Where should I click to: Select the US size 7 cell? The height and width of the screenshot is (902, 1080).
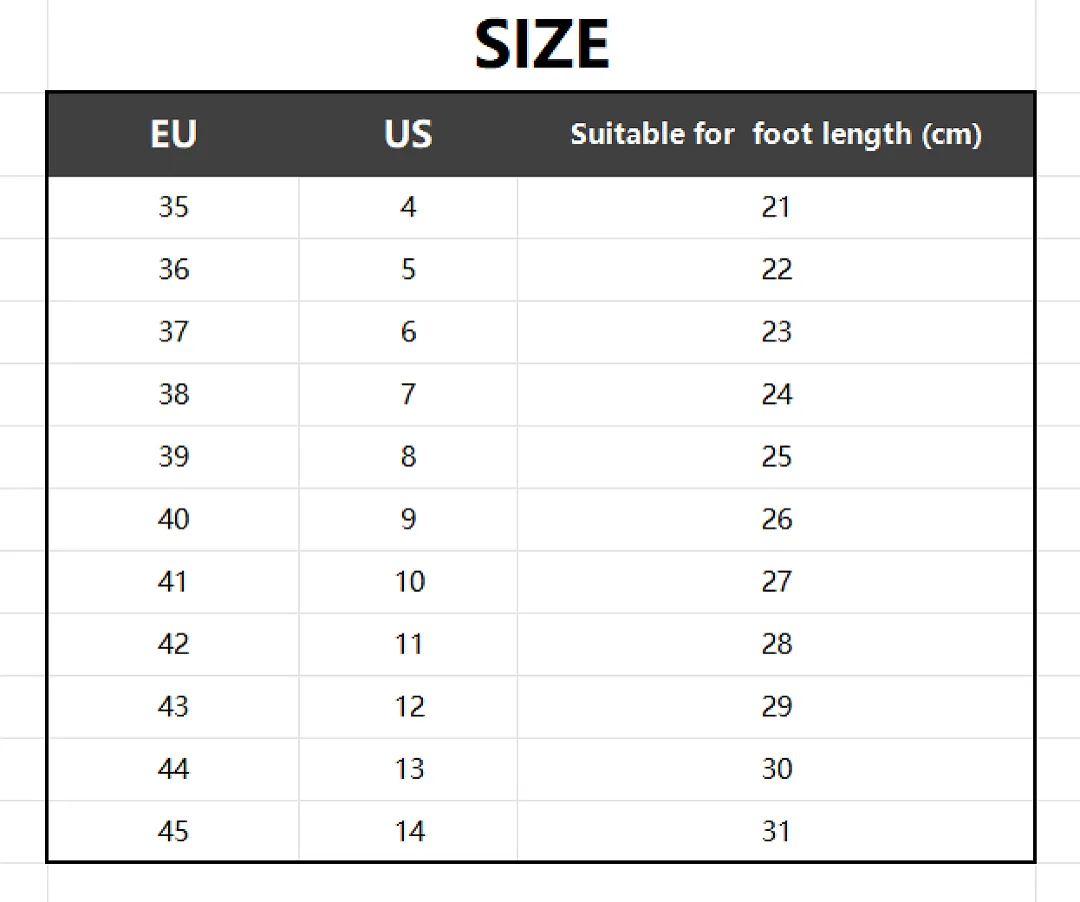(408, 395)
